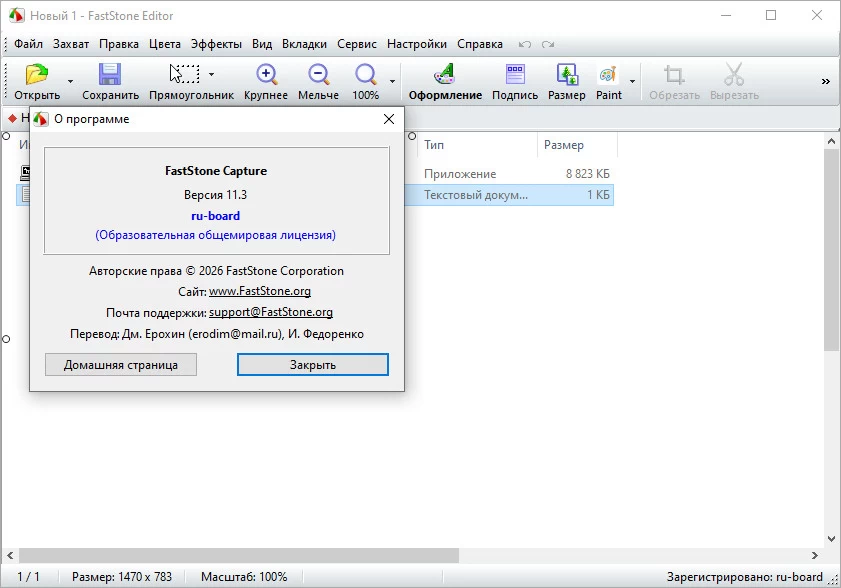Click the scroll down arrow
The image size is (841, 588).
click(831, 539)
